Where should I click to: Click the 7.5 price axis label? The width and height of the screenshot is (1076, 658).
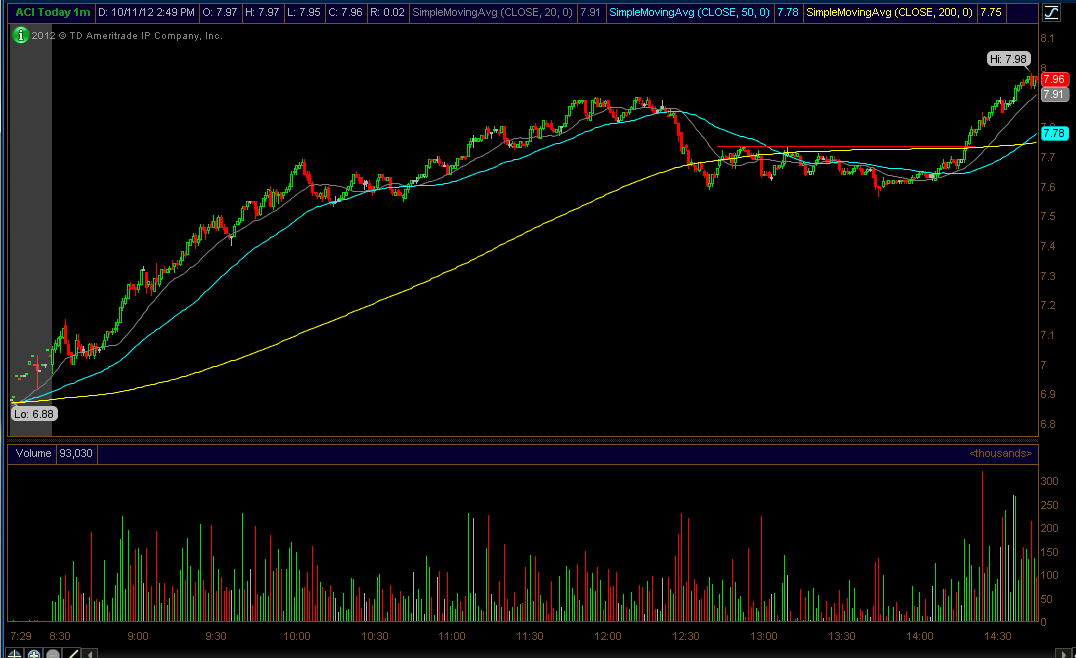[x=1048, y=216]
